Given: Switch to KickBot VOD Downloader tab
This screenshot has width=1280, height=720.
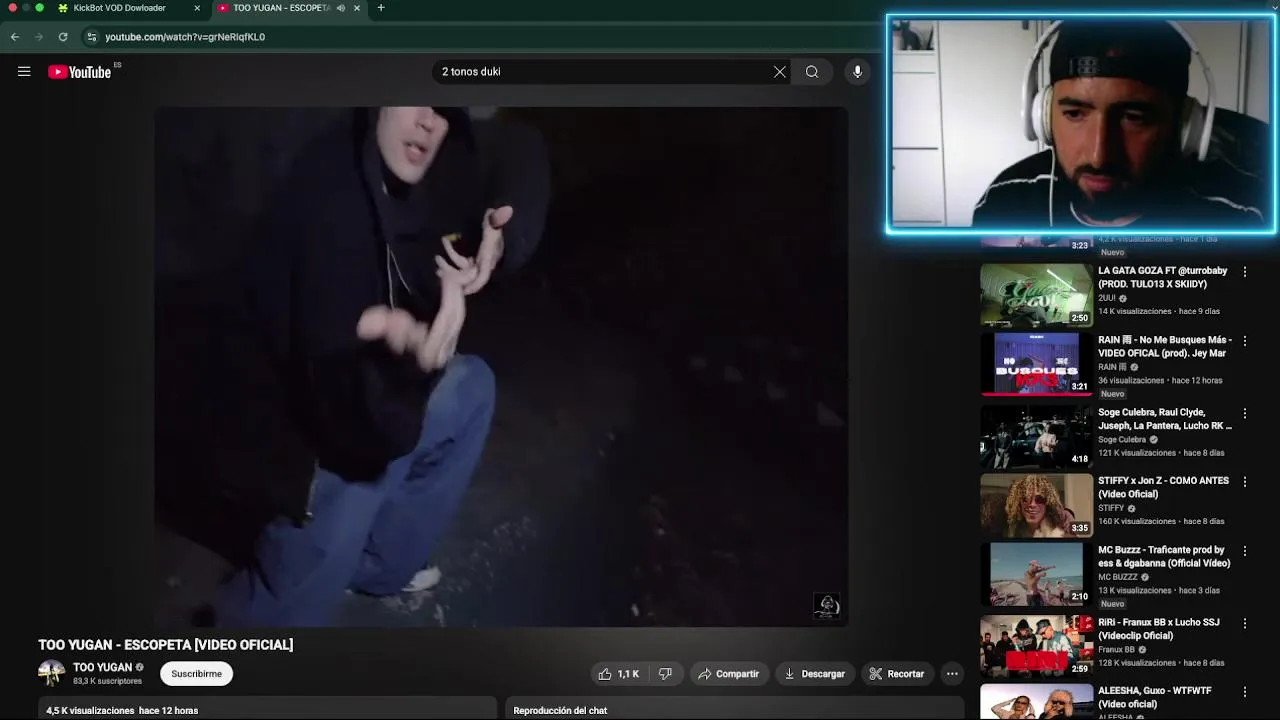Looking at the screenshot, I should [x=119, y=8].
